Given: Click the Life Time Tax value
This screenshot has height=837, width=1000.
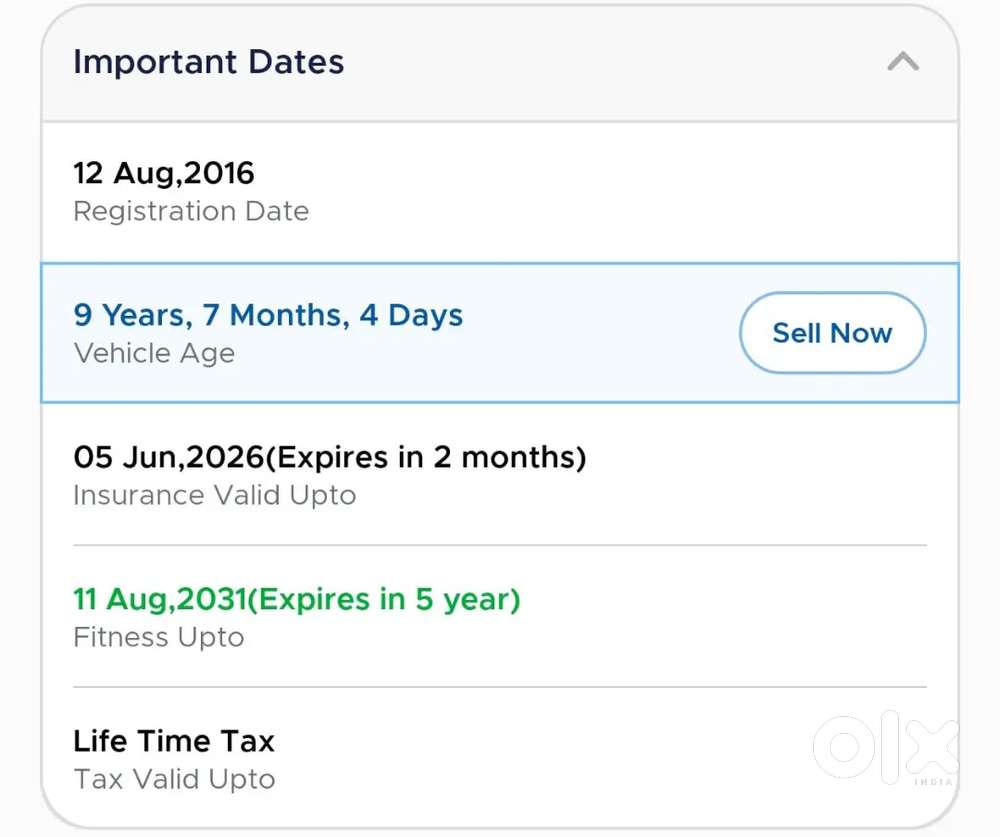Looking at the screenshot, I should [x=173, y=741].
